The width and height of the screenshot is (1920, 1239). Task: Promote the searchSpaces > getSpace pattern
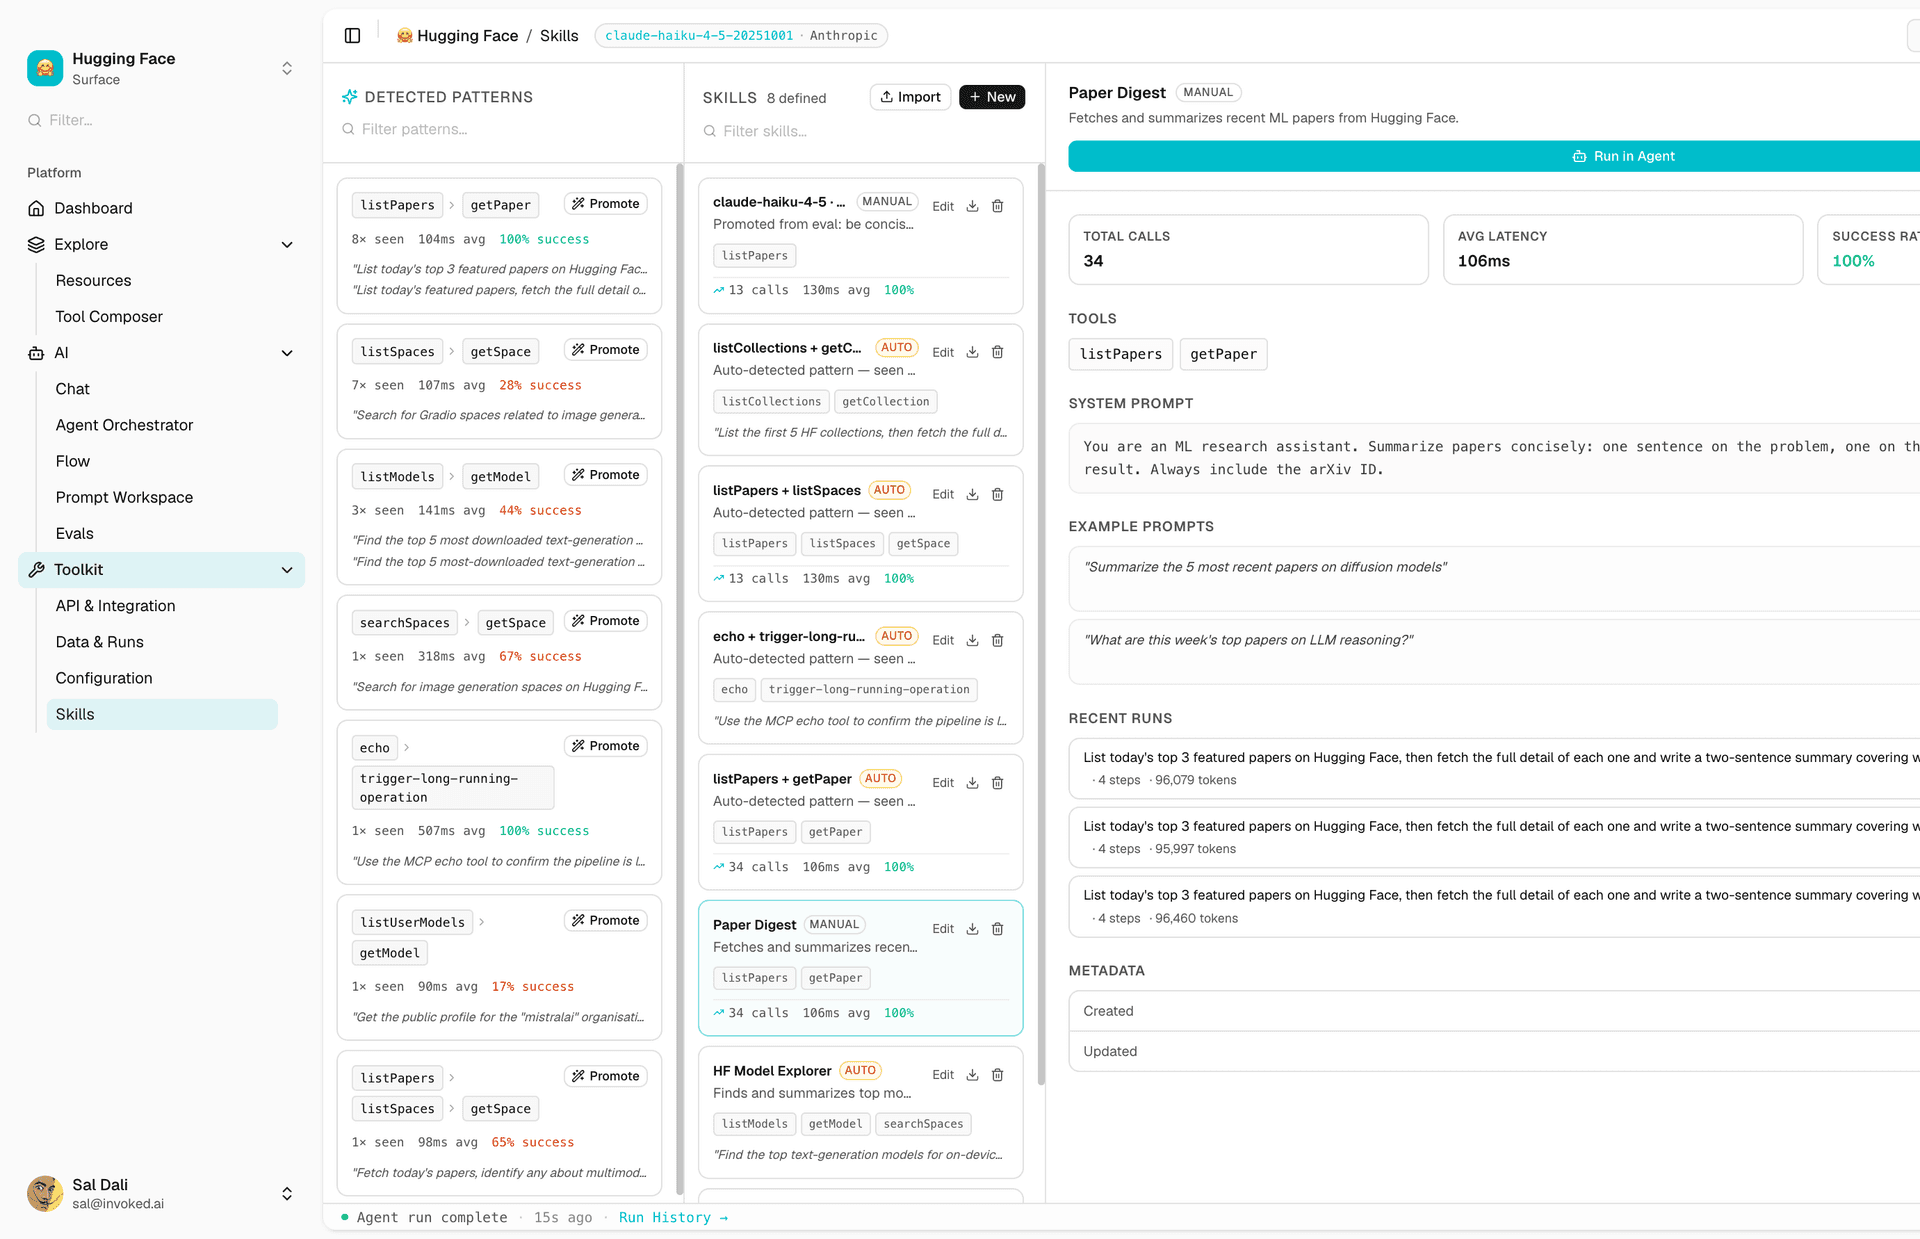point(606,621)
